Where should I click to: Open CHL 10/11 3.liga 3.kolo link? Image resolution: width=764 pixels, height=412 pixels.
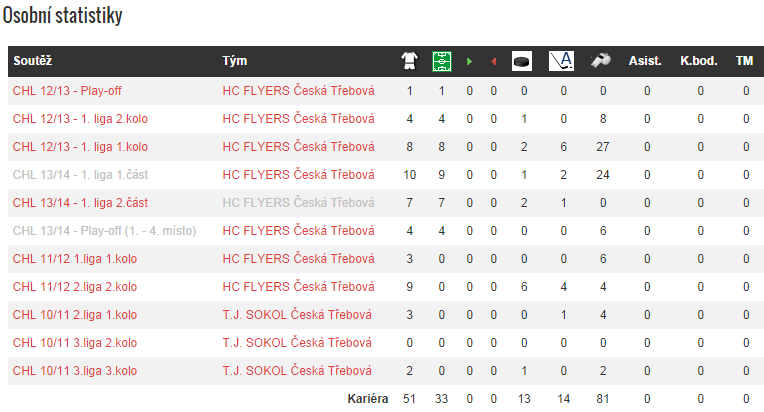click(74, 371)
